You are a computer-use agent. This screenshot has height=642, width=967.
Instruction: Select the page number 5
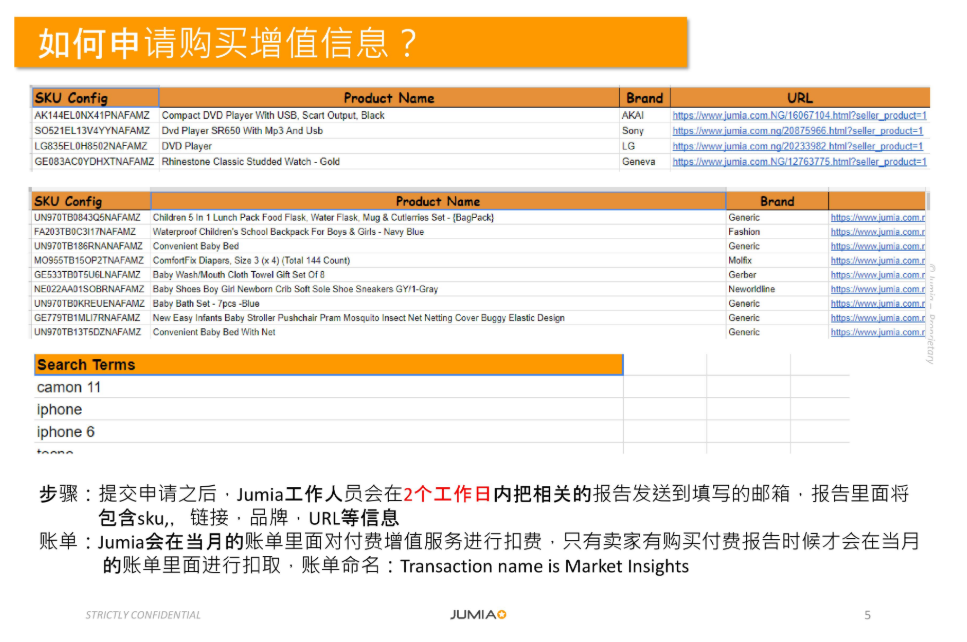867,615
